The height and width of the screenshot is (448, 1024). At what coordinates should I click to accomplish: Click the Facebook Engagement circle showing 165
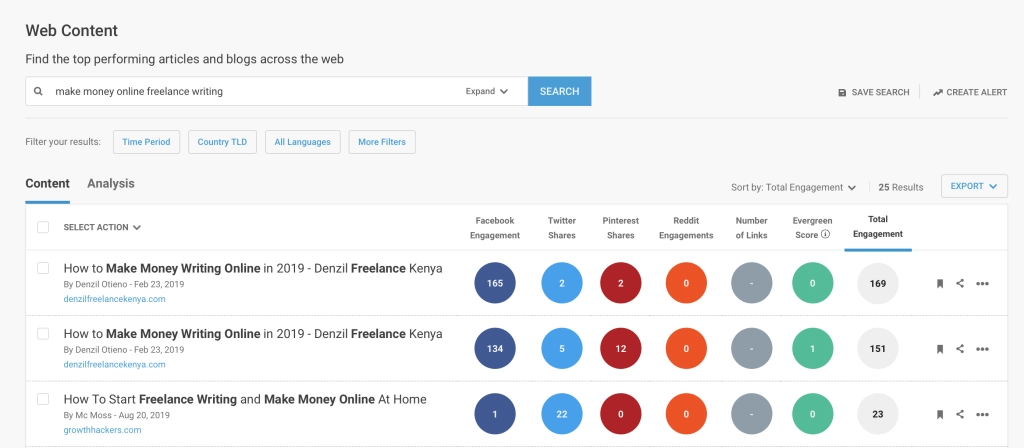point(495,284)
